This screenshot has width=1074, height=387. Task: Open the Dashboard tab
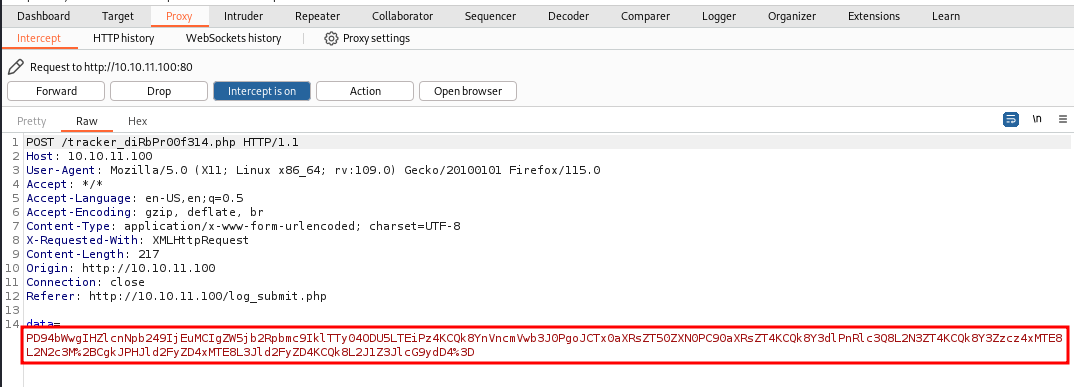coord(43,16)
